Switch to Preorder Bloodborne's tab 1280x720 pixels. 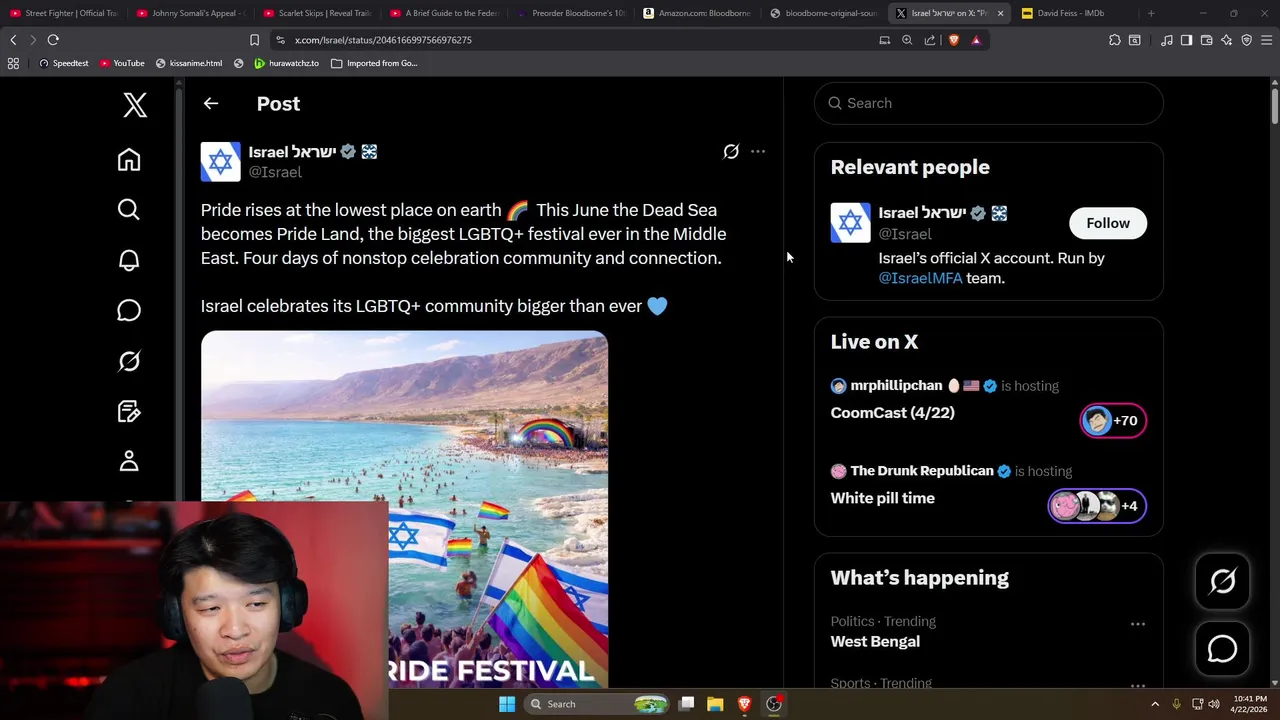coord(572,13)
